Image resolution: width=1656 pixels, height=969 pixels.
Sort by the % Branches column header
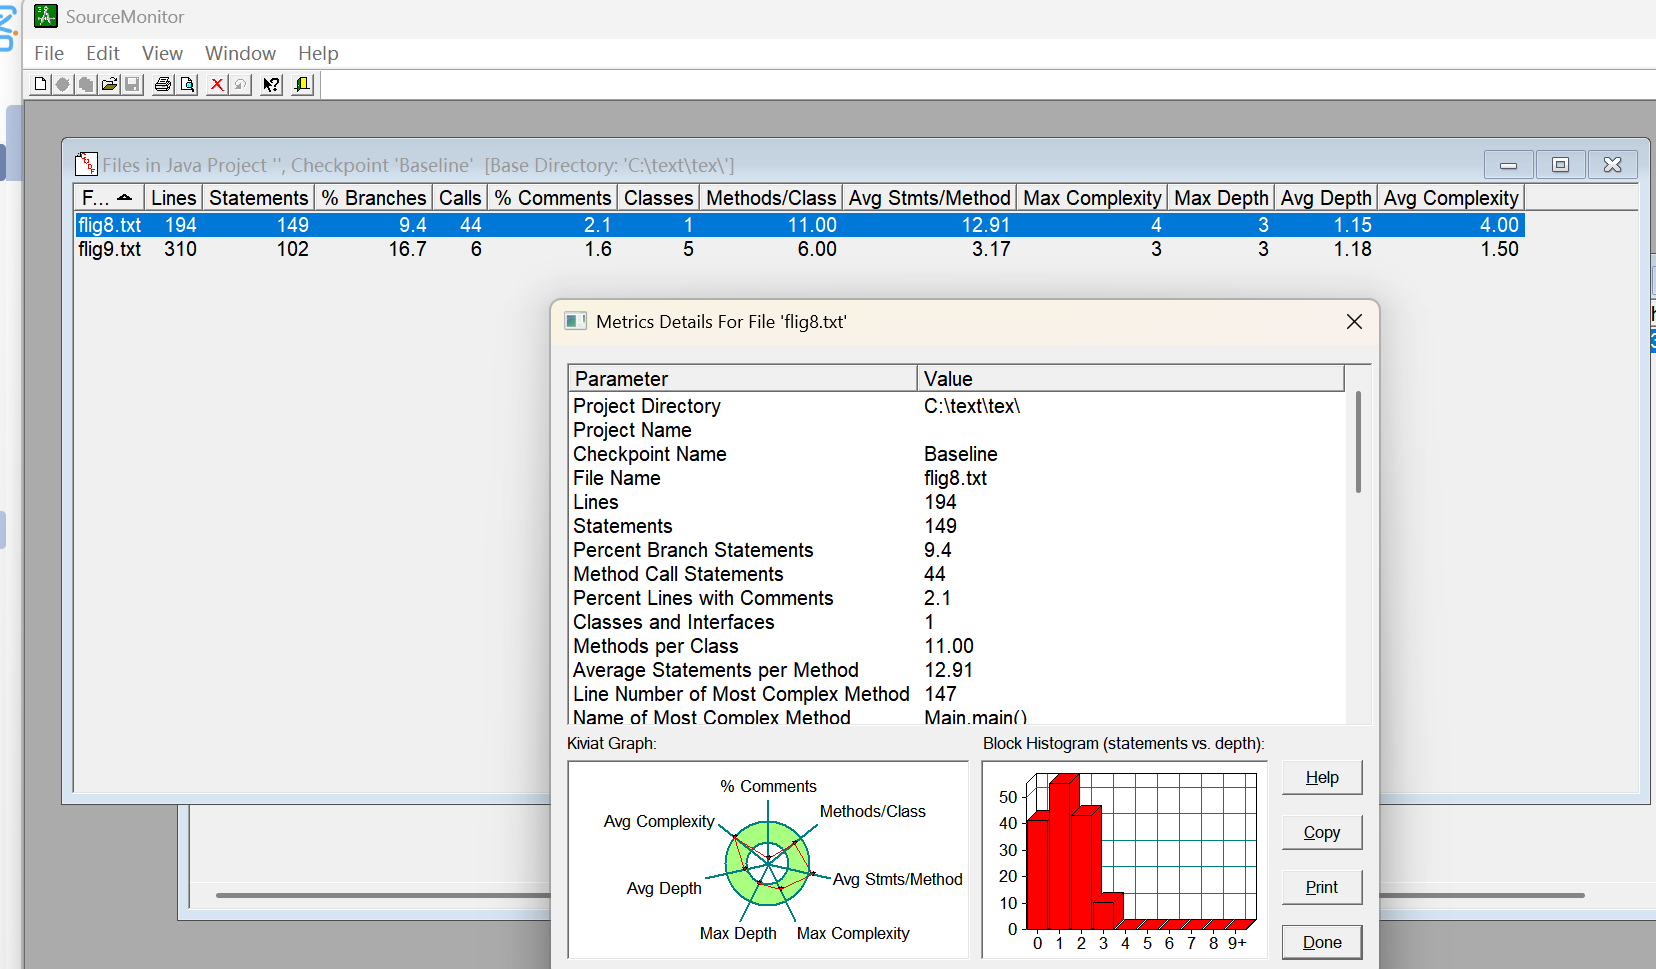click(374, 198)
